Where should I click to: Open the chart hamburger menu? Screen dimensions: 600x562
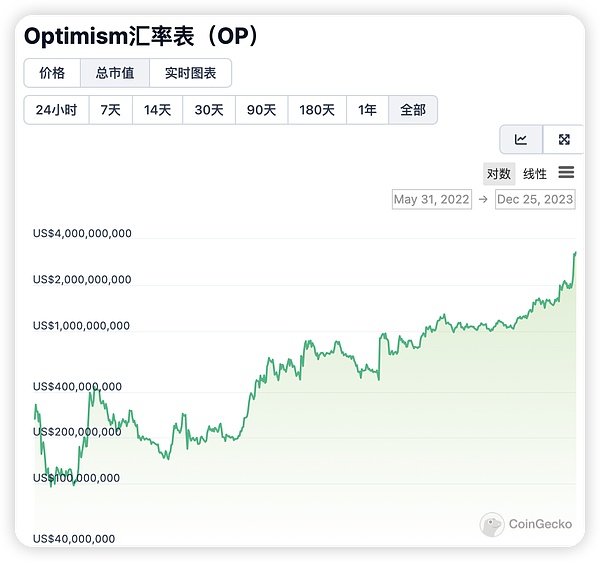tap(566, 173)
